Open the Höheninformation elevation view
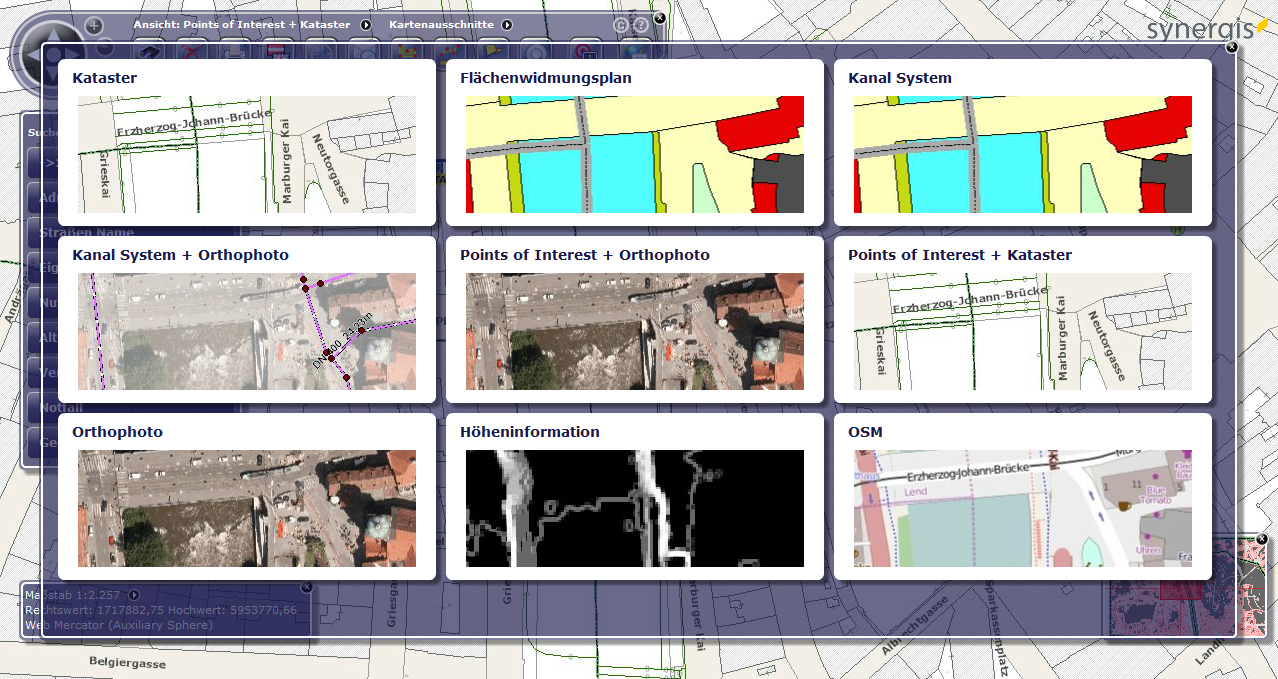 [x=635, y=496]
